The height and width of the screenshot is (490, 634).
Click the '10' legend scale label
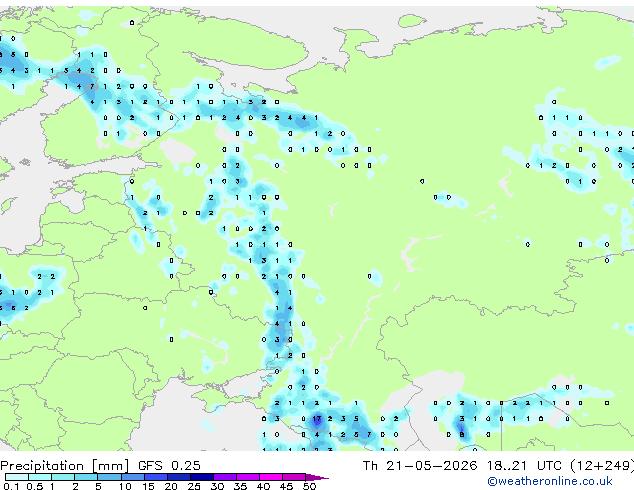(x=125, y=486)
